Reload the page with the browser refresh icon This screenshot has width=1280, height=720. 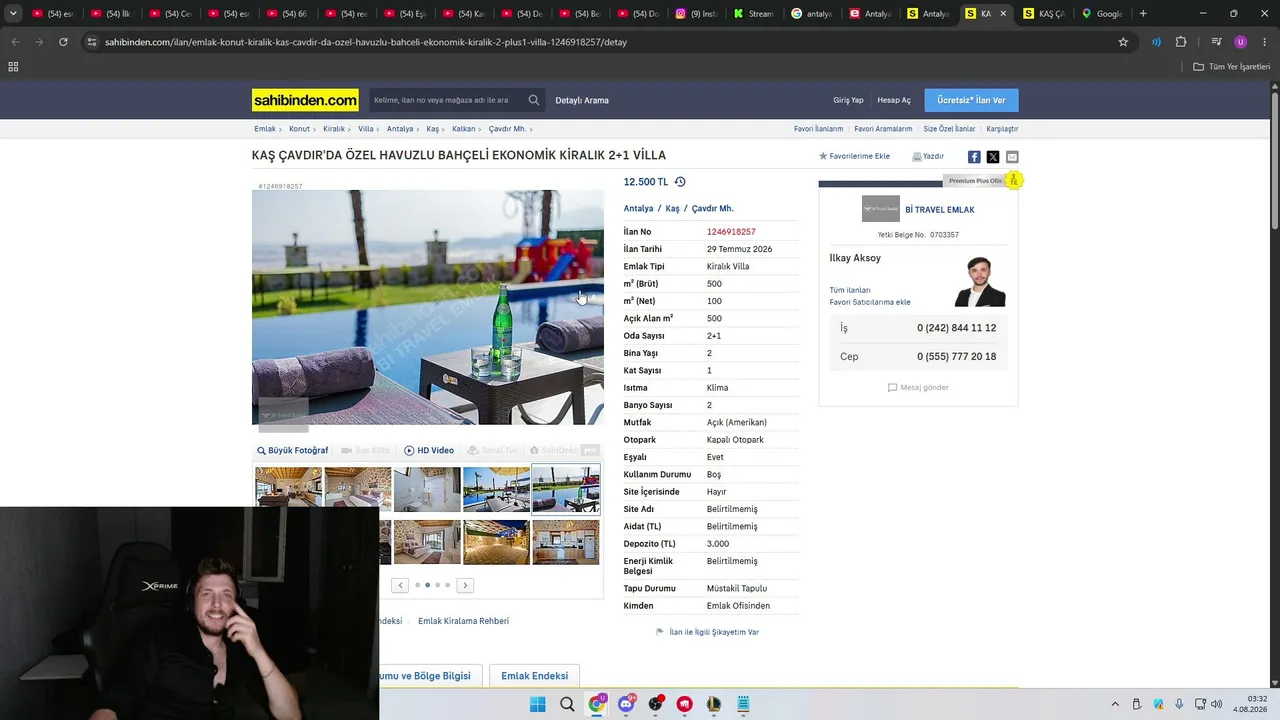pos(63,42)
